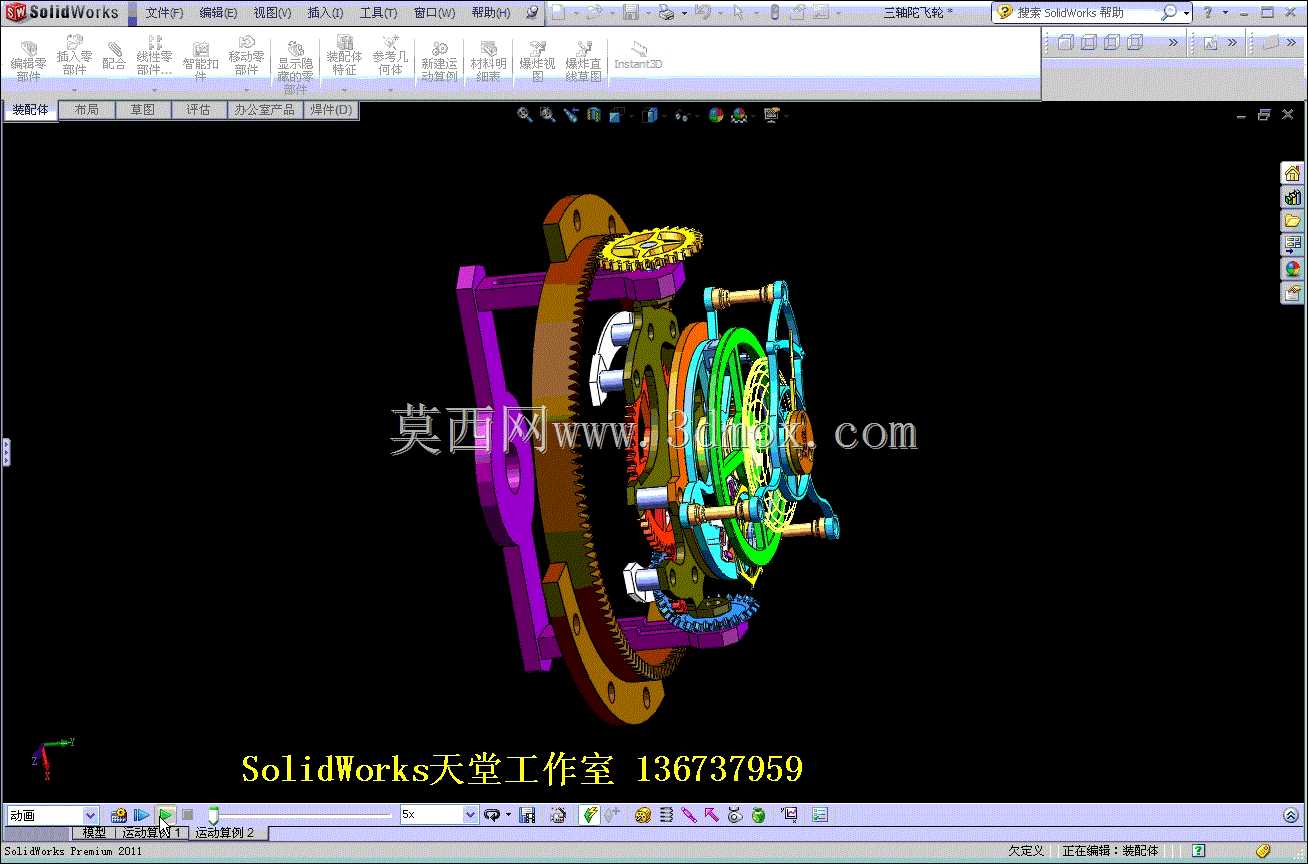
Task: Open the 办公室产品 tab
Action: [x=265, y=110]
